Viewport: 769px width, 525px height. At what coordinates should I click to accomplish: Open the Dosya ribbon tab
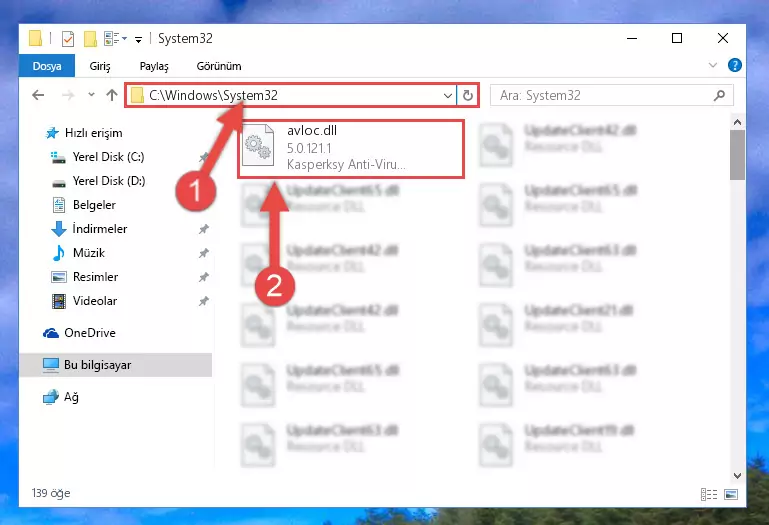[47, 66]
